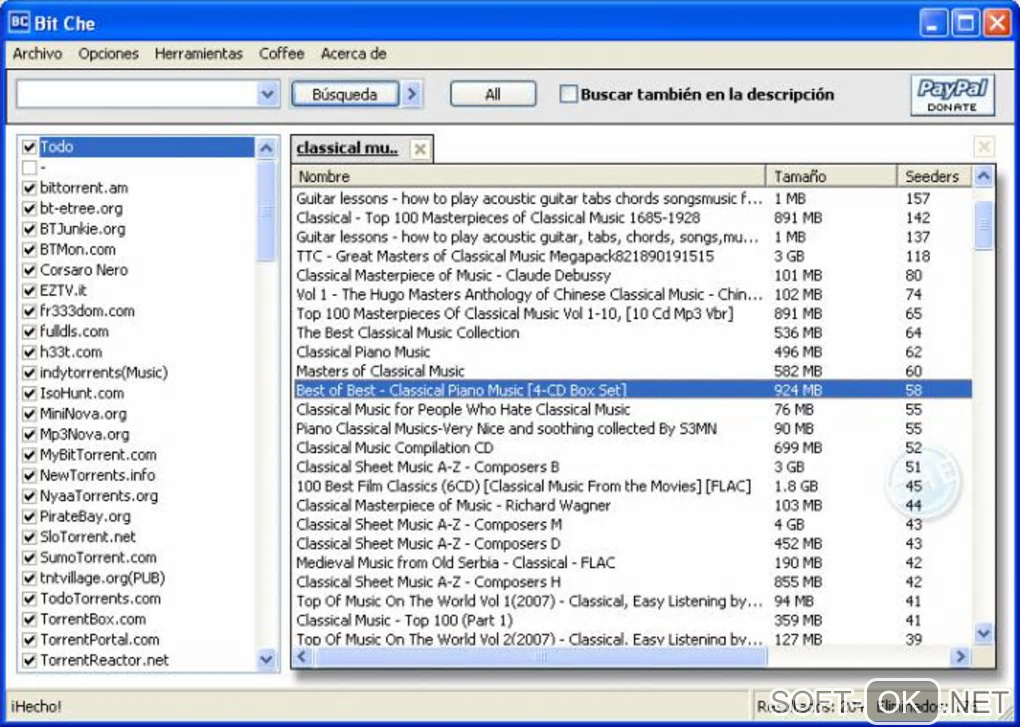Click the PayPal Donate icon
1020x727 pixels.
pyautogui.click(x=952, y=95)
